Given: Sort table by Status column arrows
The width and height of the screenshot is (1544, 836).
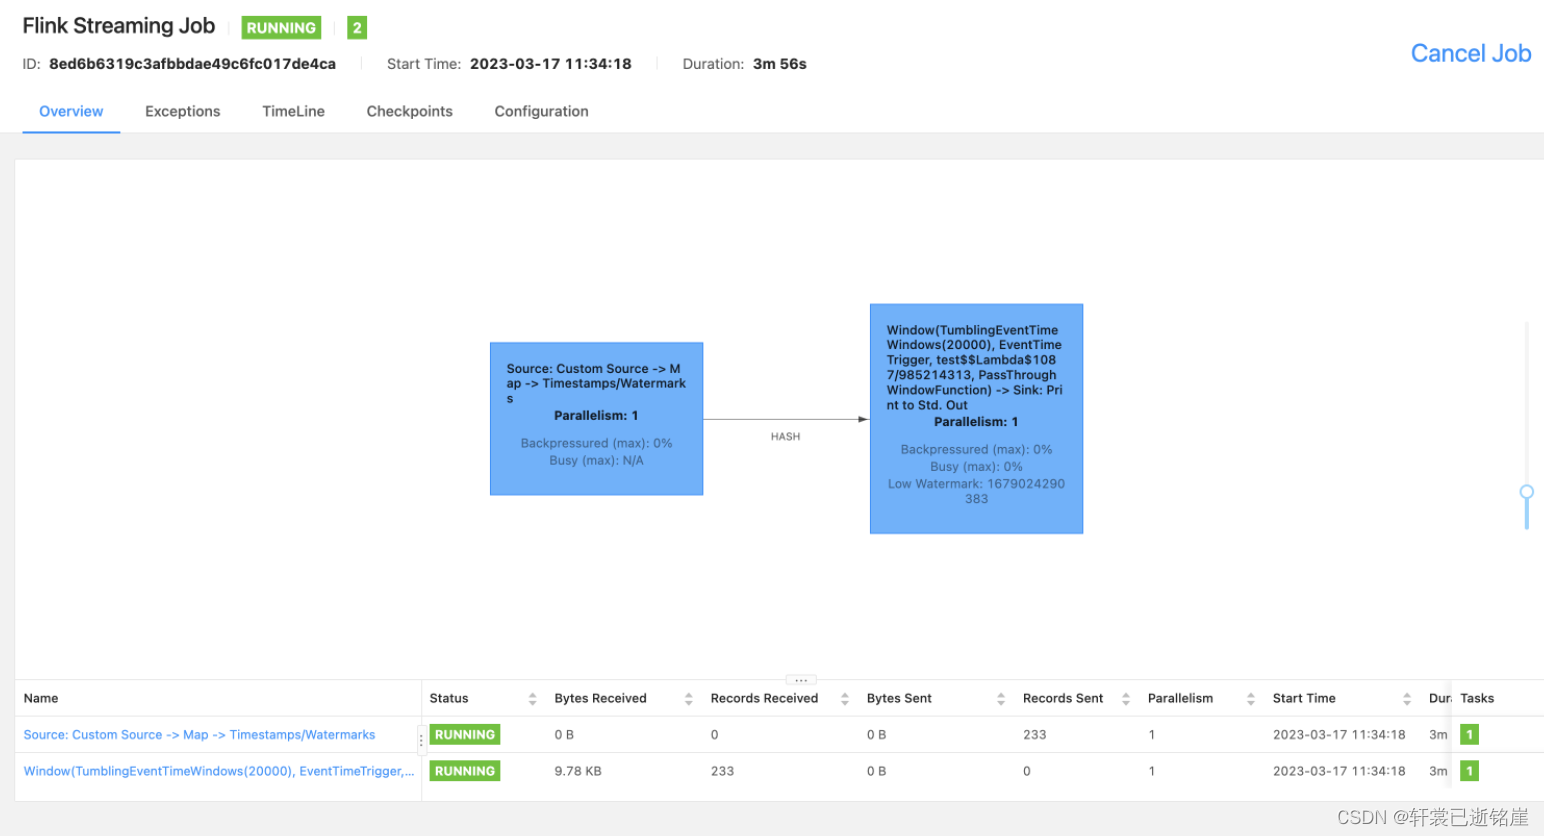Looking at the screenshot, I should tap(532, 699).
